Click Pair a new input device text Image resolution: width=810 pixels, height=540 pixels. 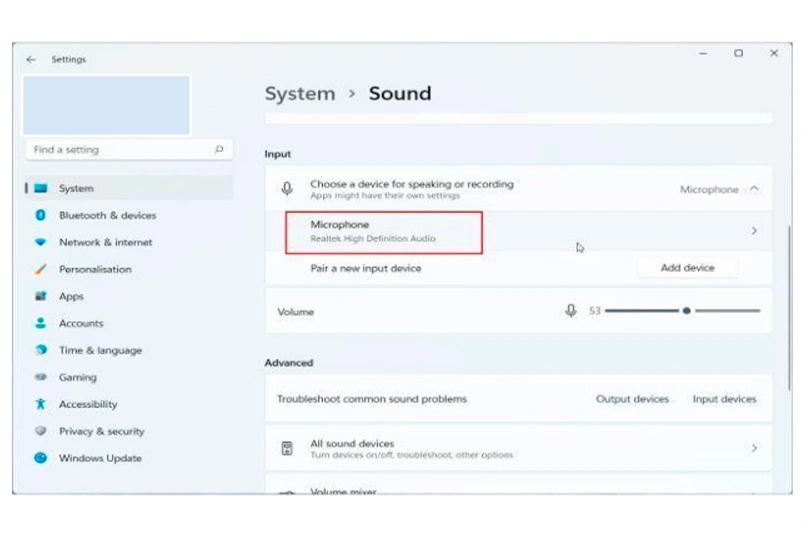(366, 268)
